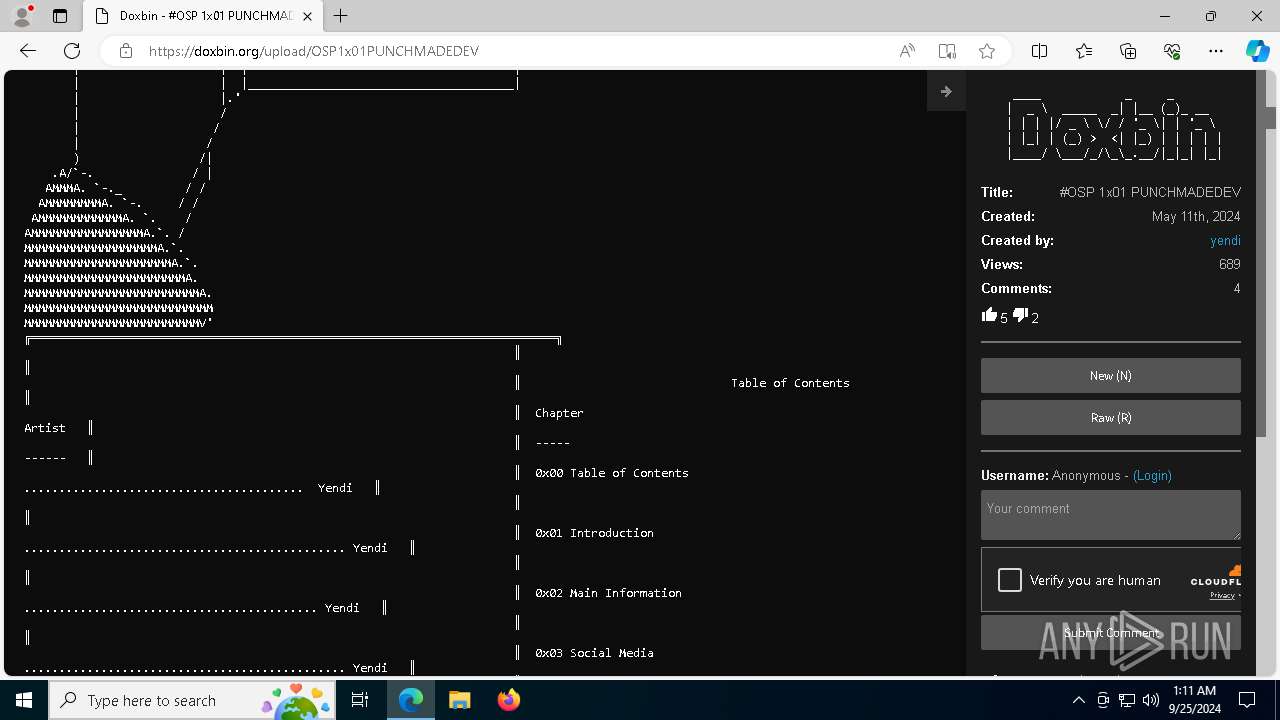This screenshot has width=1280, height=720.
Task: Click the New (N) button
Action: tap(1111, 376)
